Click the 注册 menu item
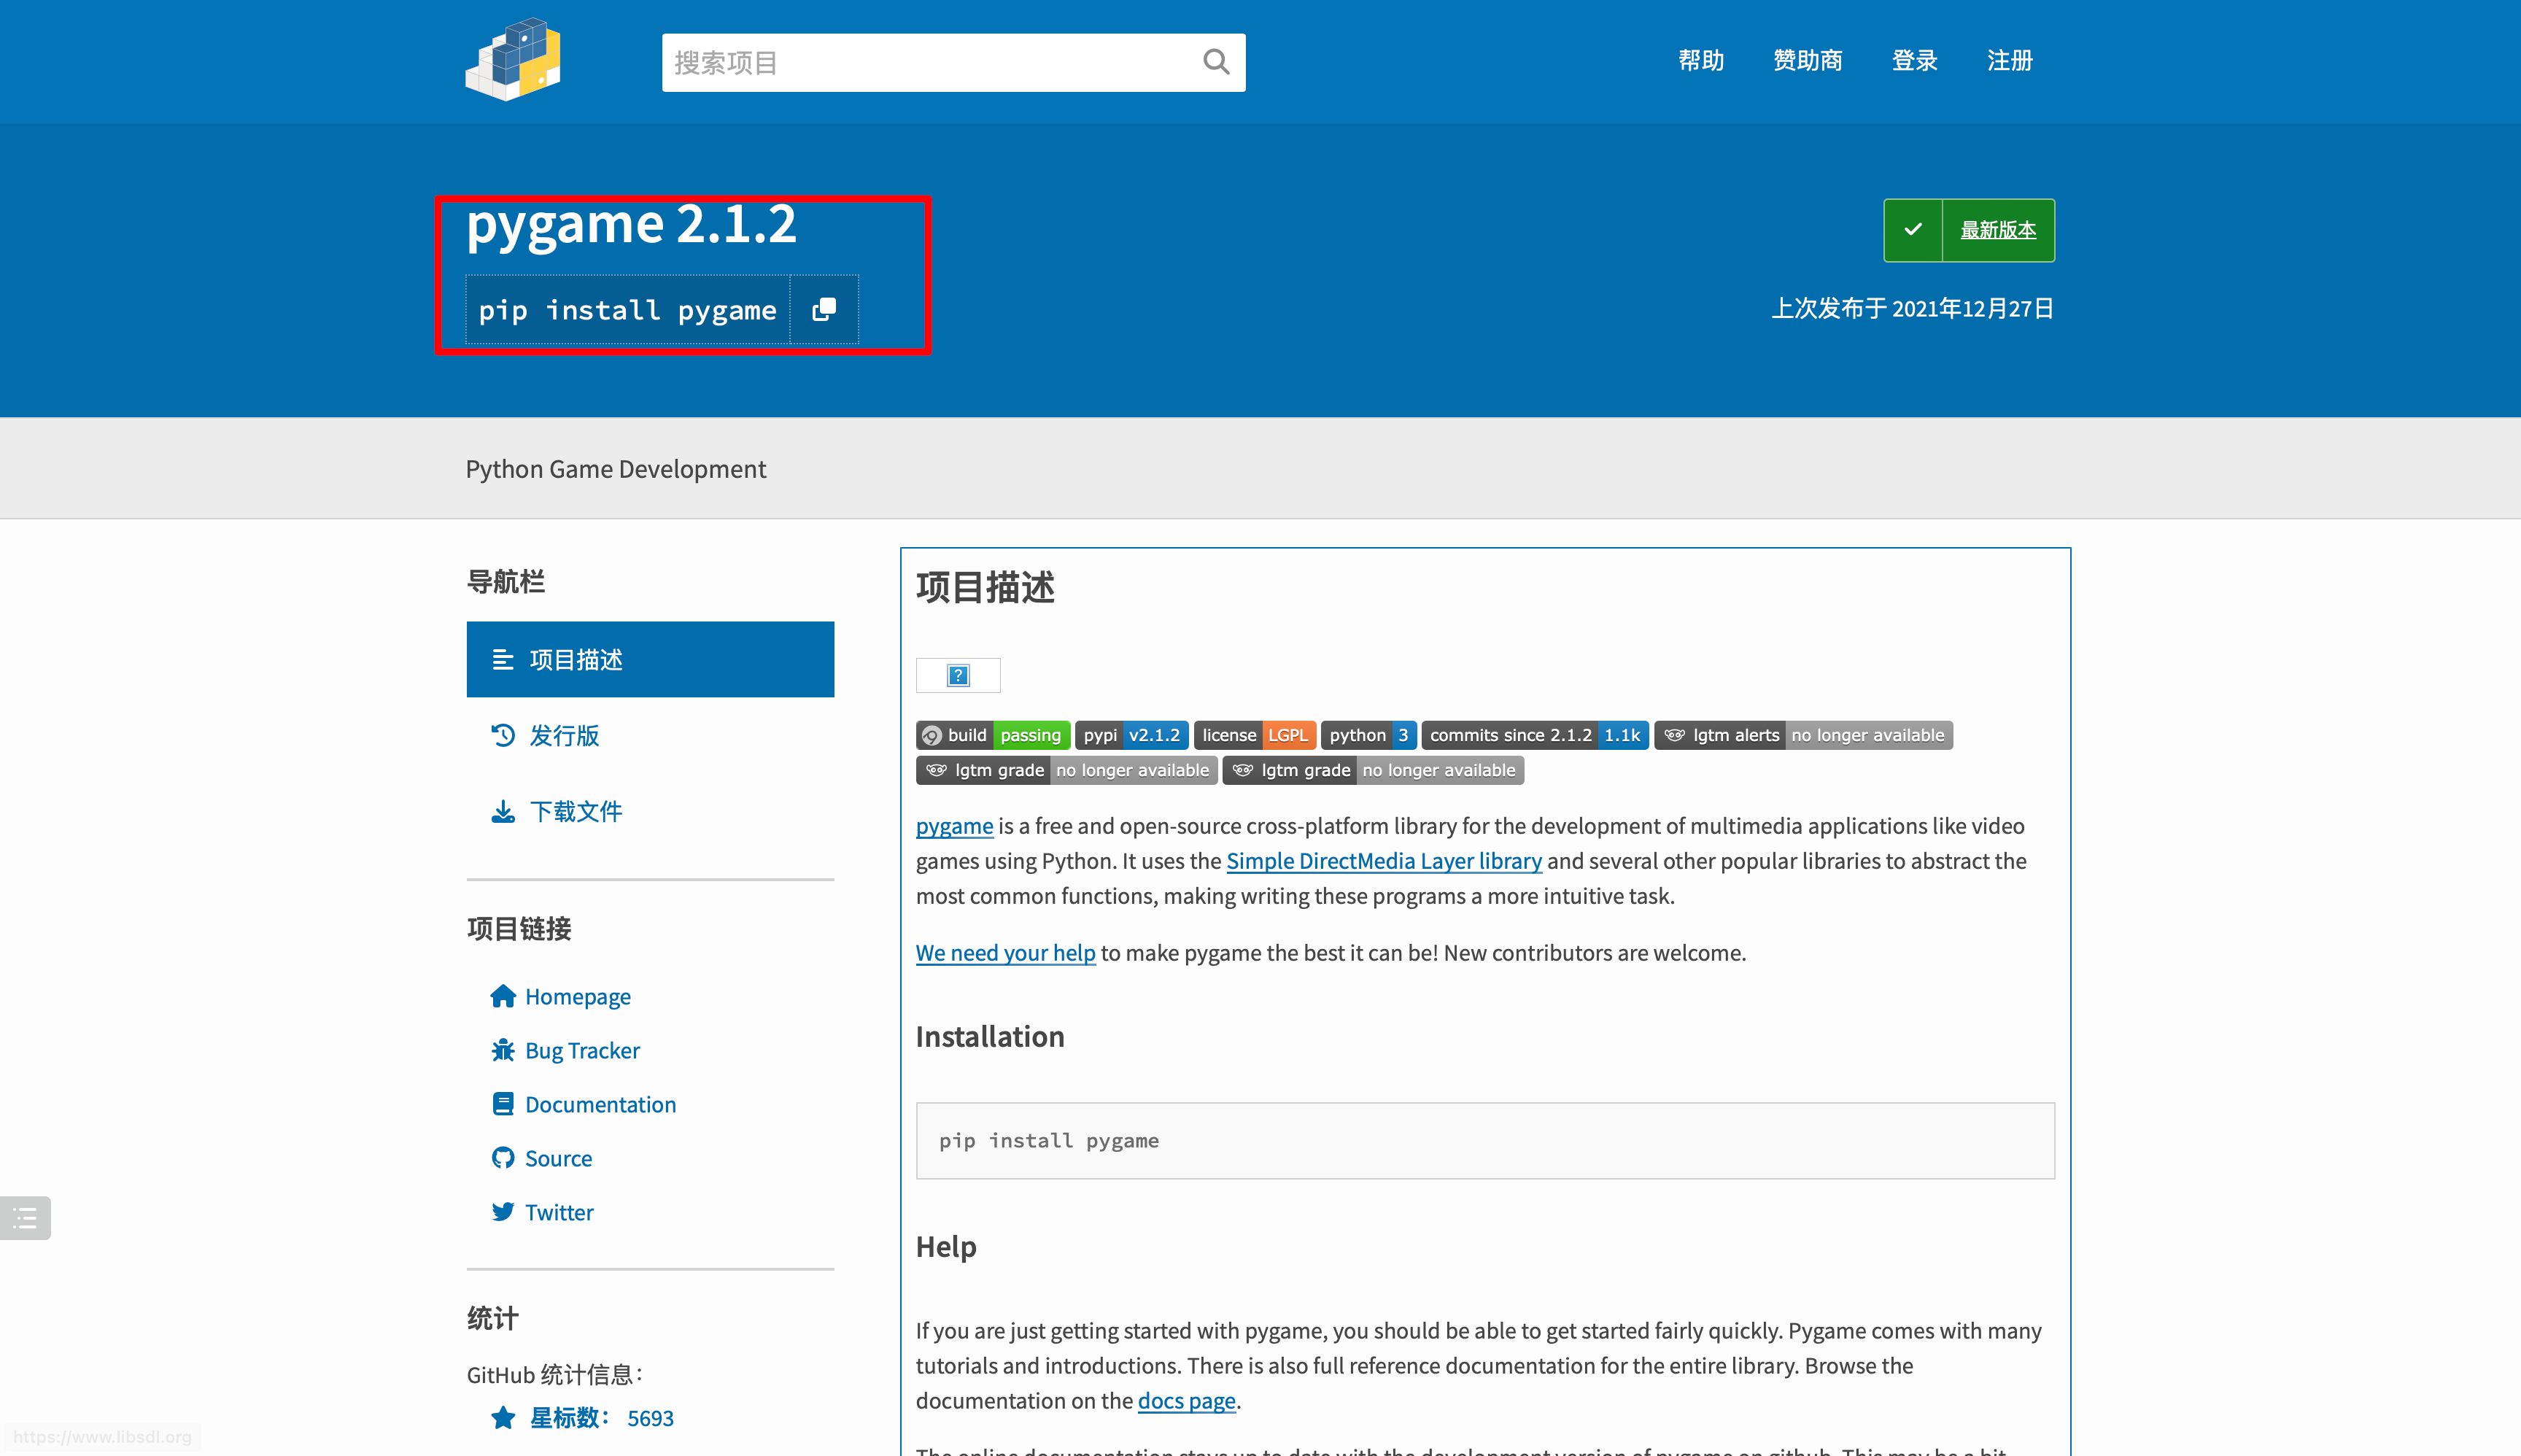2521x1456 pixels. click(2010, 61)
